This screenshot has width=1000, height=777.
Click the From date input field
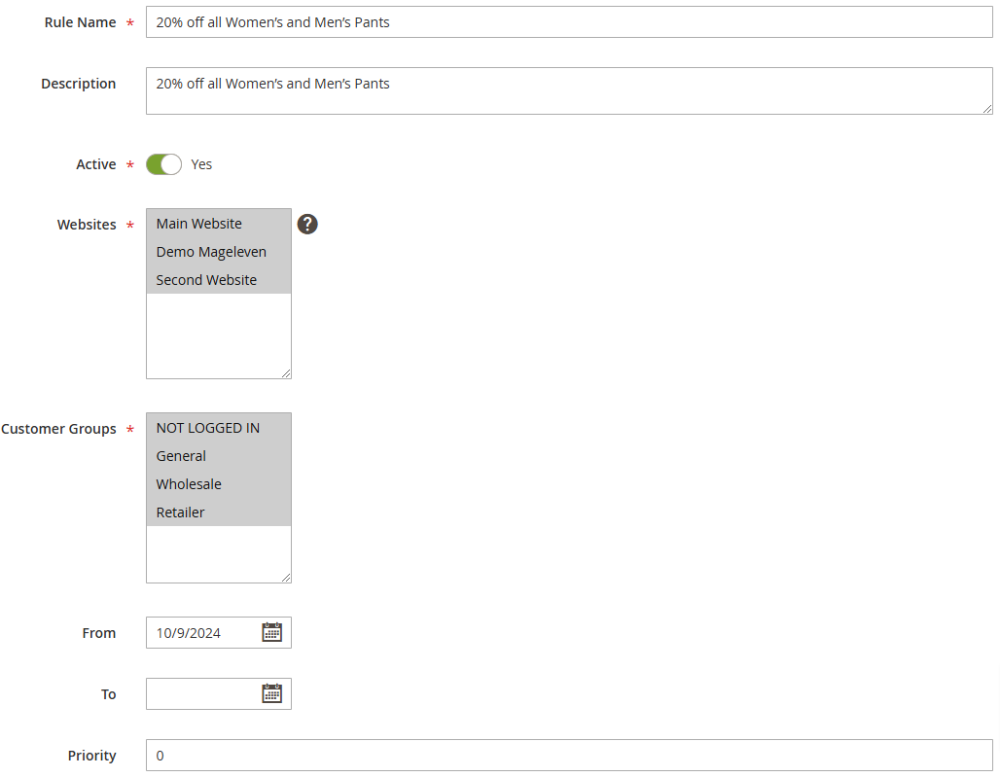203,633
